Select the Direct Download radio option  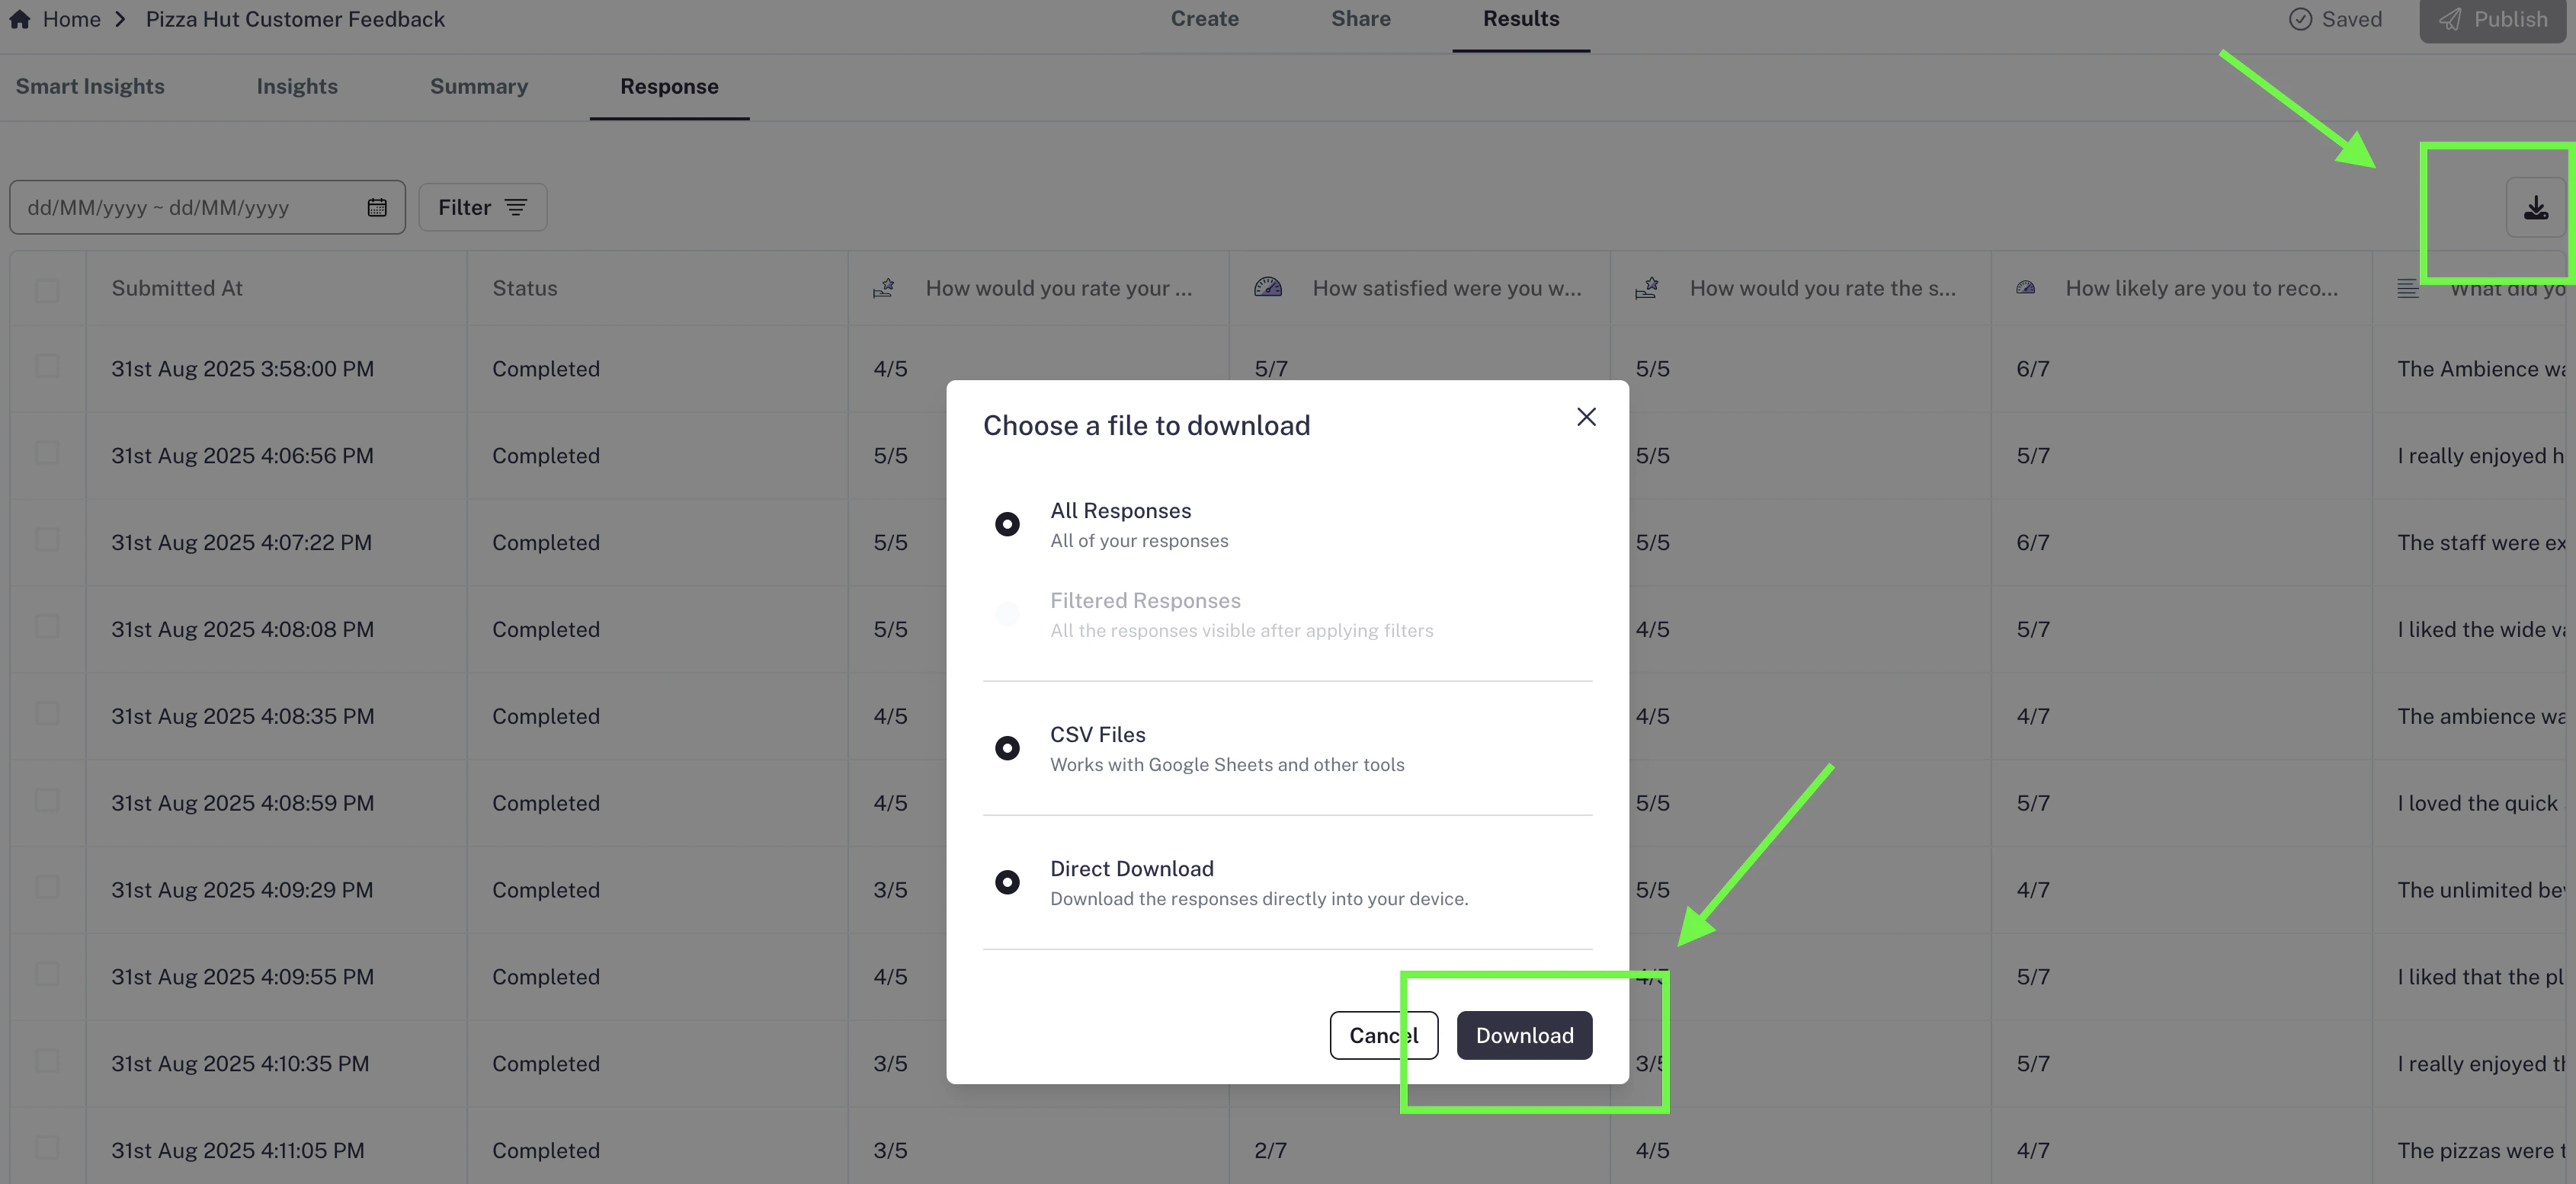point(1007,882)
